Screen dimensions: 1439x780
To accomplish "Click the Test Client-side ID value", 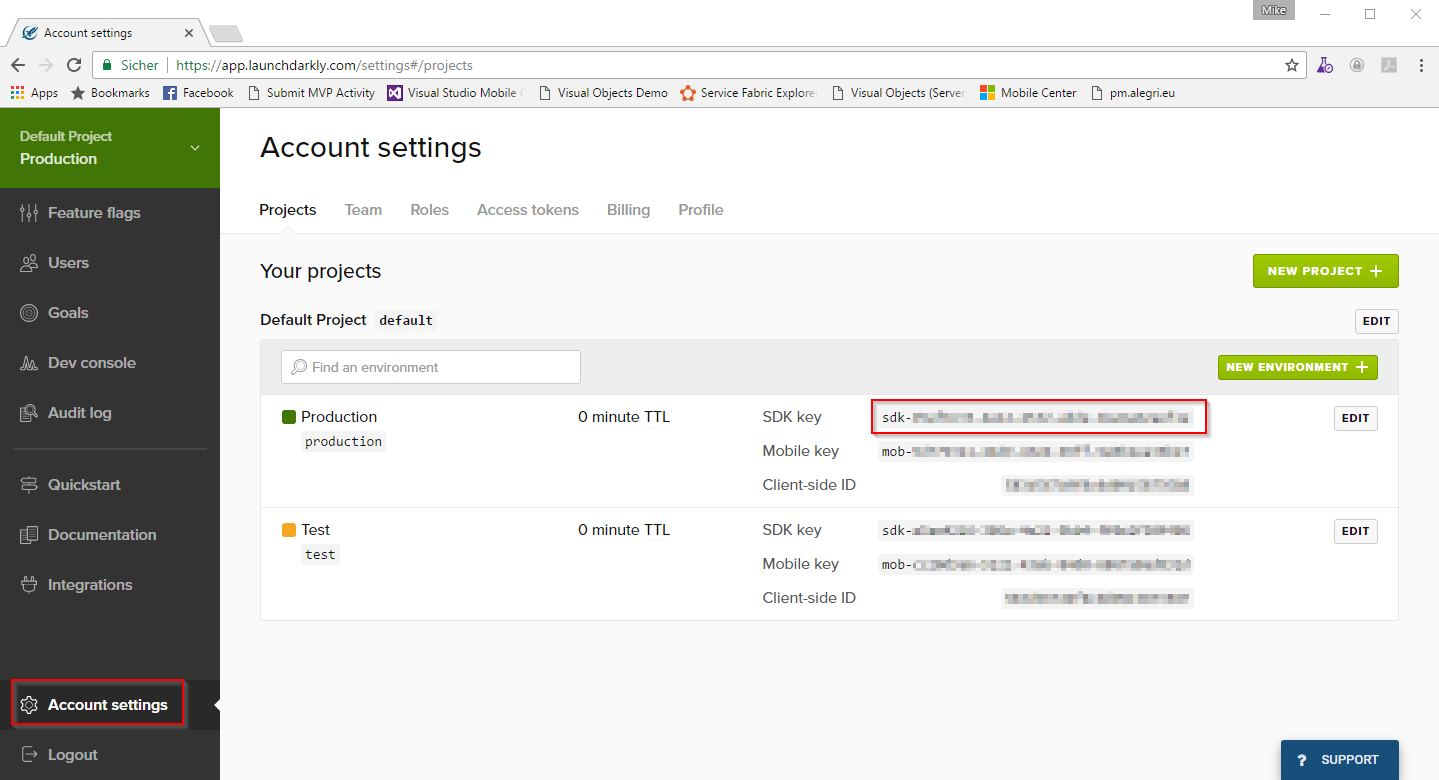I will (x=1098, y=598).
